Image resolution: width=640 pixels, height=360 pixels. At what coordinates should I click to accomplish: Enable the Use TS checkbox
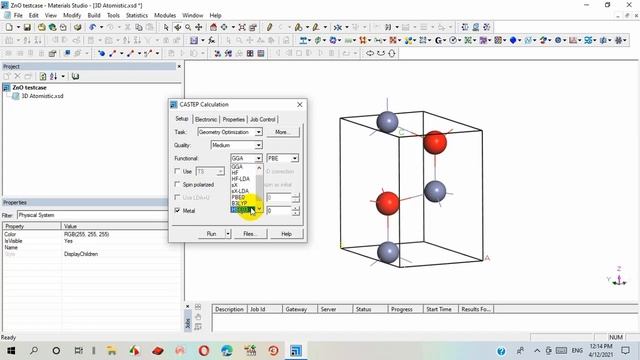click(177, 171)
